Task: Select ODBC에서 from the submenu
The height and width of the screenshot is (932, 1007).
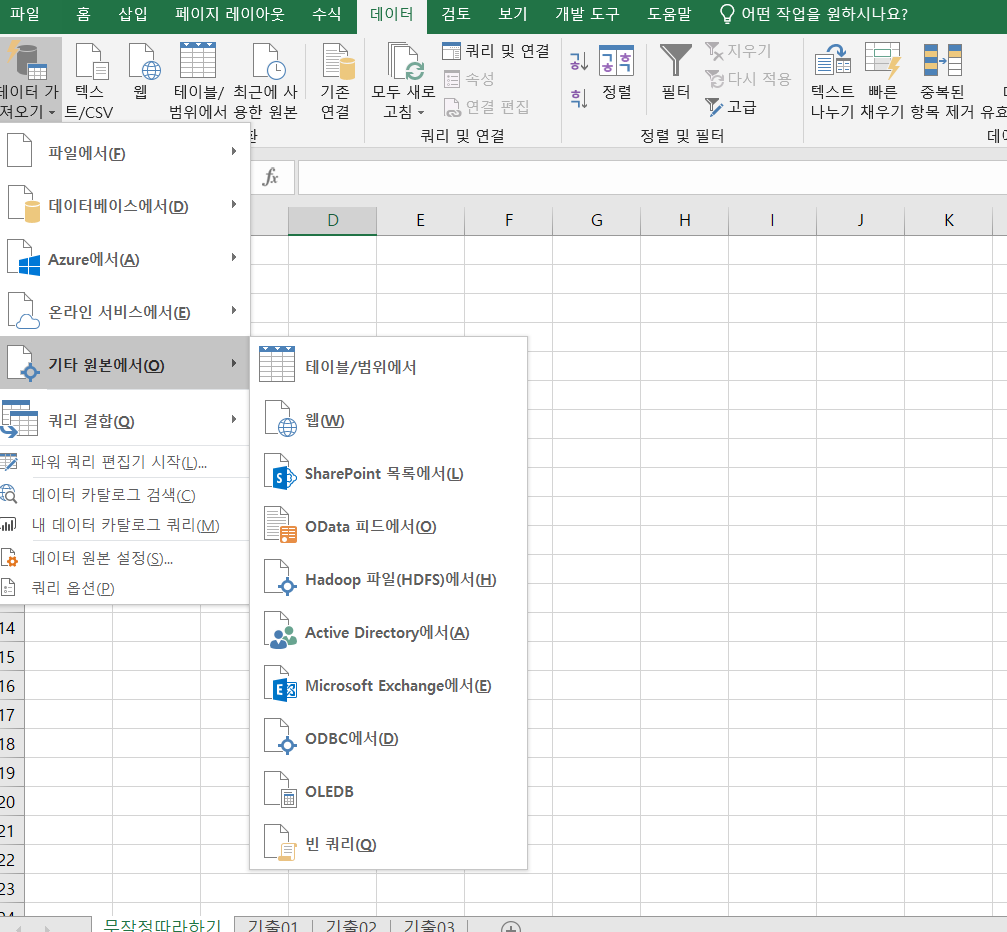Action: tap(351, 738)
